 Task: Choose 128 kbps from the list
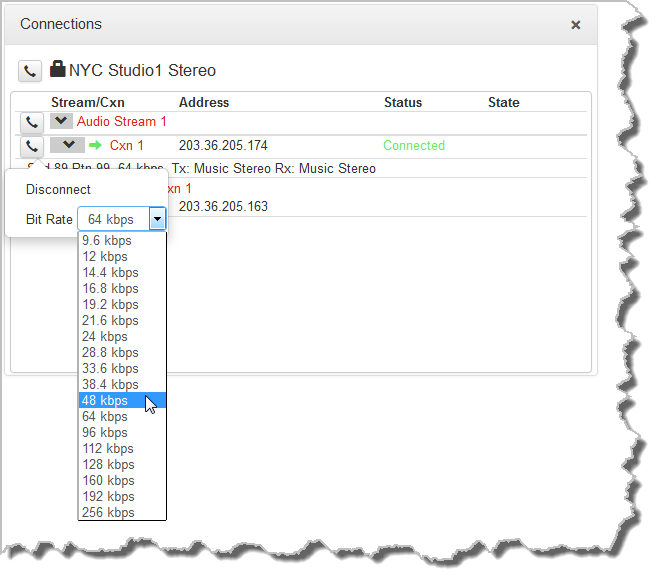tap(108, 465)
